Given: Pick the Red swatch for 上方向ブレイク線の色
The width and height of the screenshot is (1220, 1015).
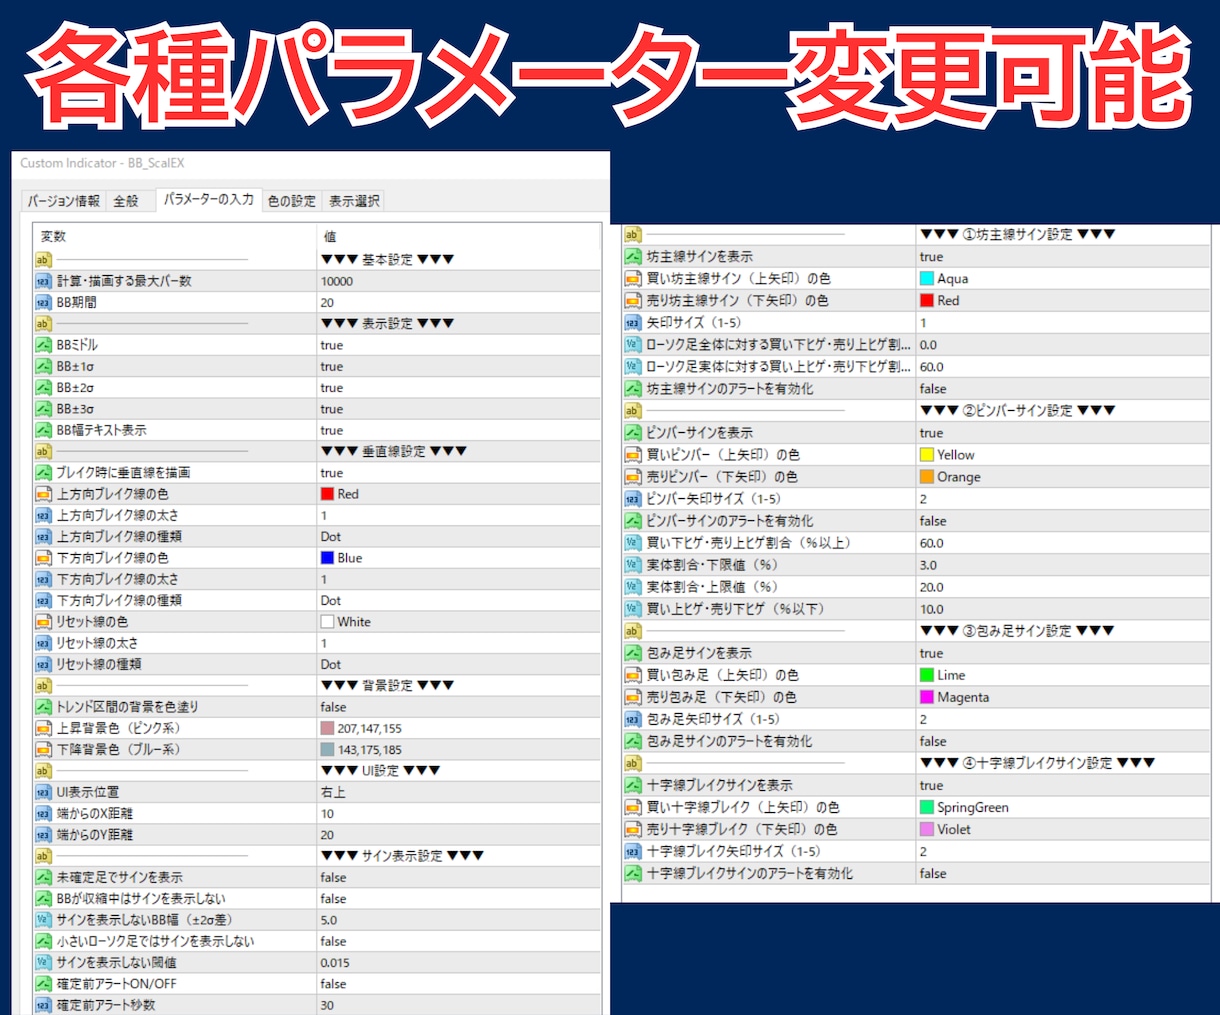Looking at the screenshot, I should tap(327, 494).
